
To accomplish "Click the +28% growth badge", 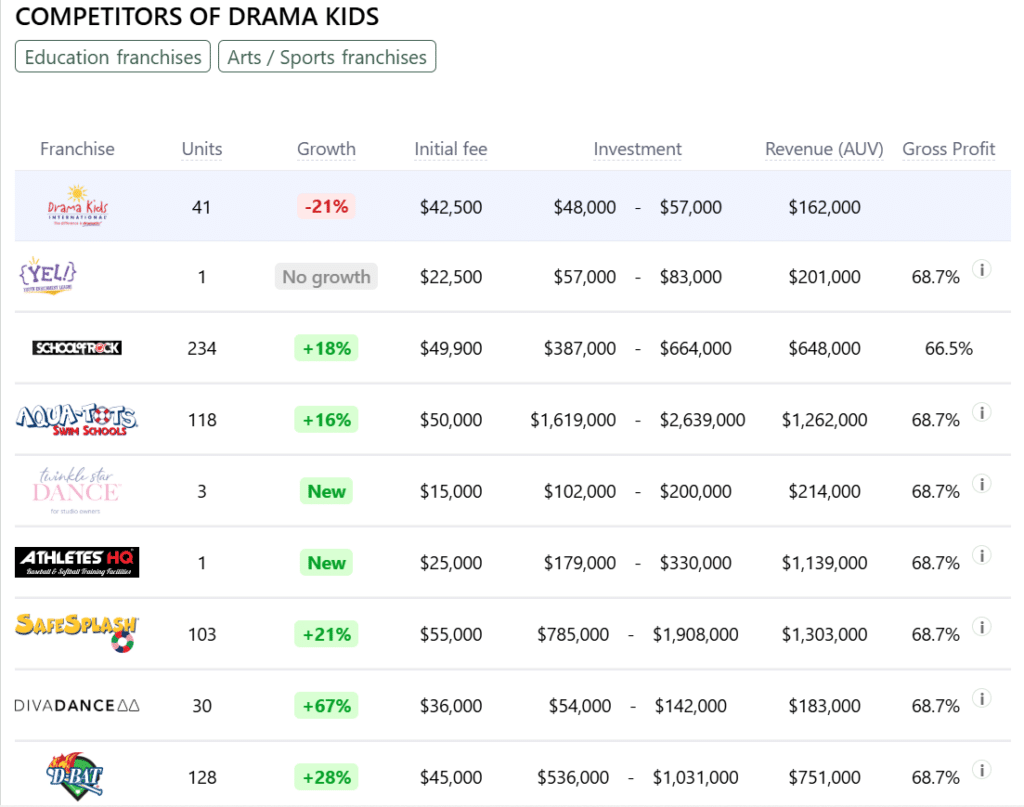I will click(x=327, y=777).
